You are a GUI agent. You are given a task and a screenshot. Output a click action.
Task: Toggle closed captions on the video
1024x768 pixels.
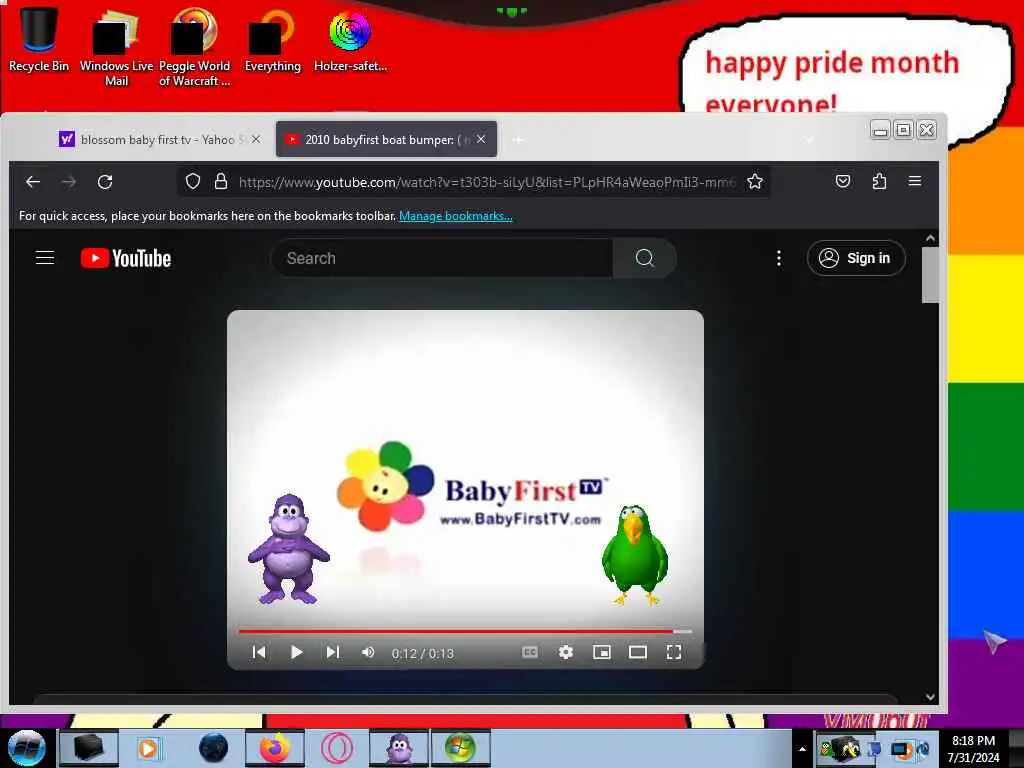click(530, 652)
